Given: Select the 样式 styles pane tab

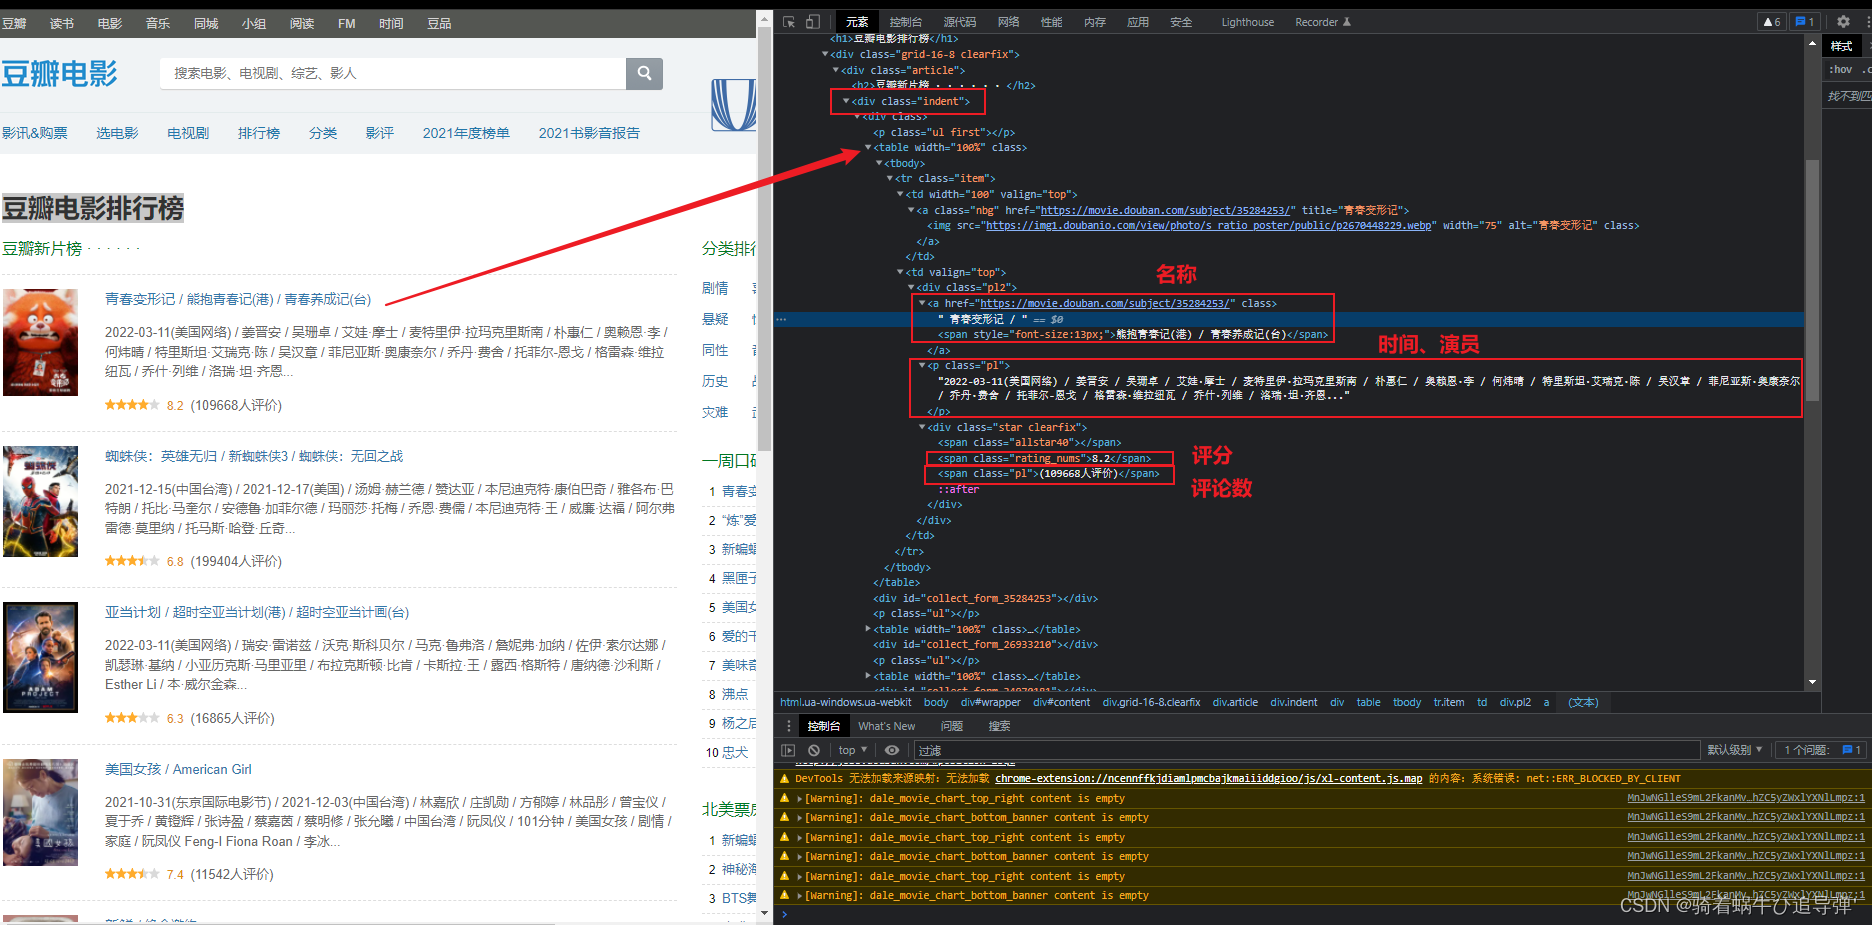Looking at the screenshot, I should coord(1841,46).
